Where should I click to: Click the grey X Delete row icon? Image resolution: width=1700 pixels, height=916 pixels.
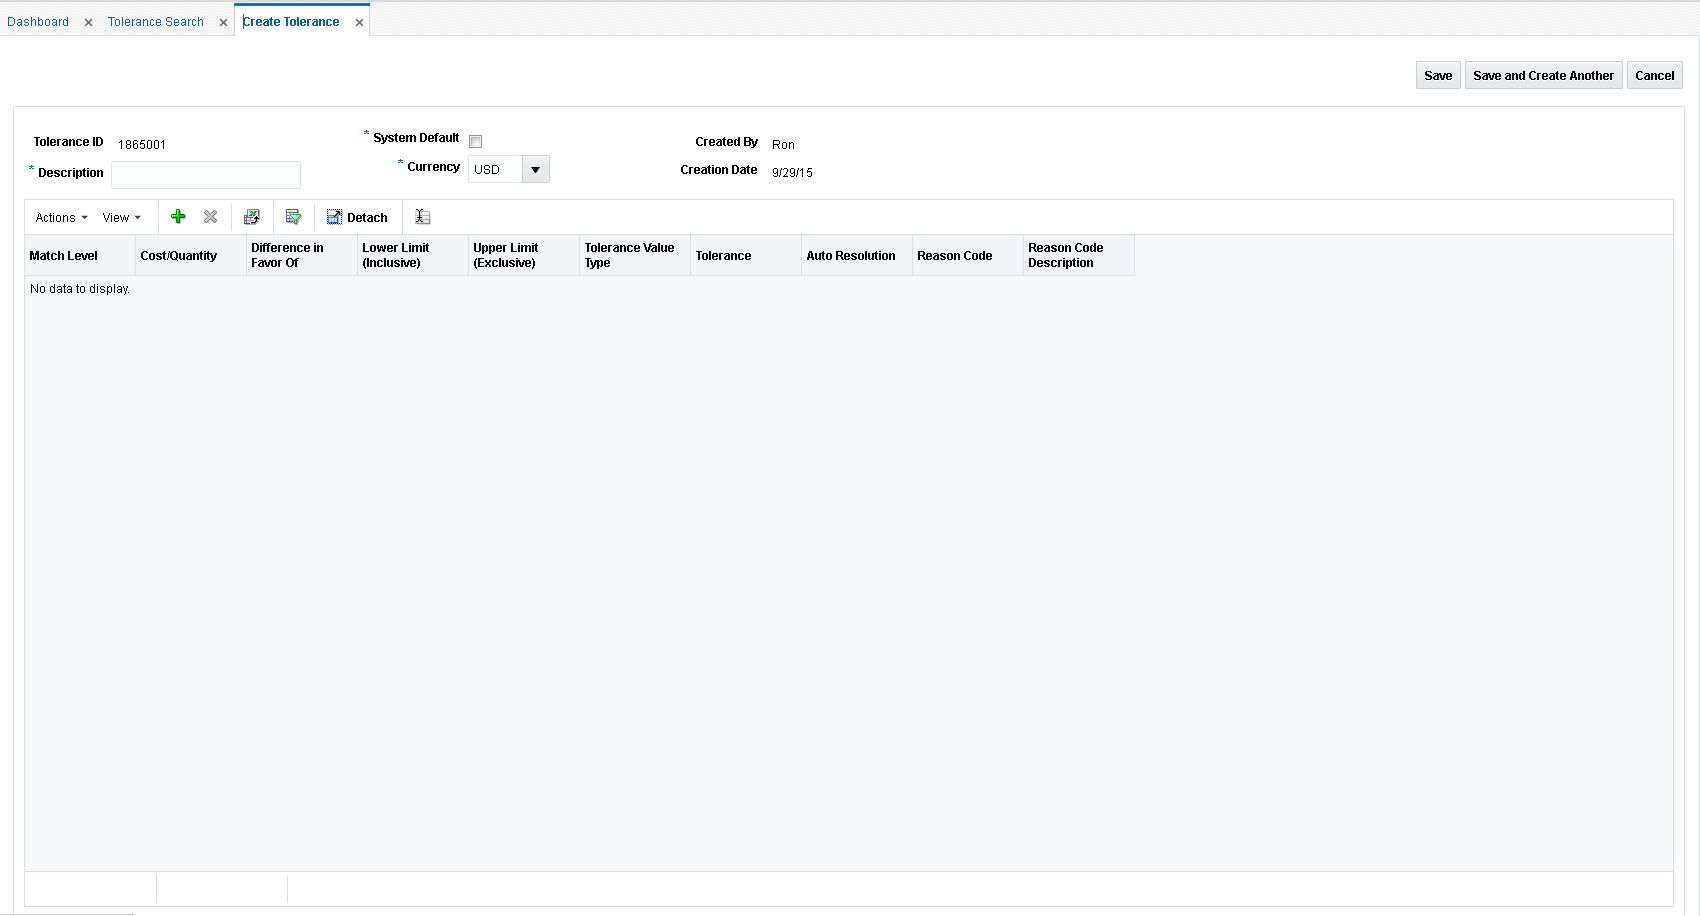click(210, 217)
